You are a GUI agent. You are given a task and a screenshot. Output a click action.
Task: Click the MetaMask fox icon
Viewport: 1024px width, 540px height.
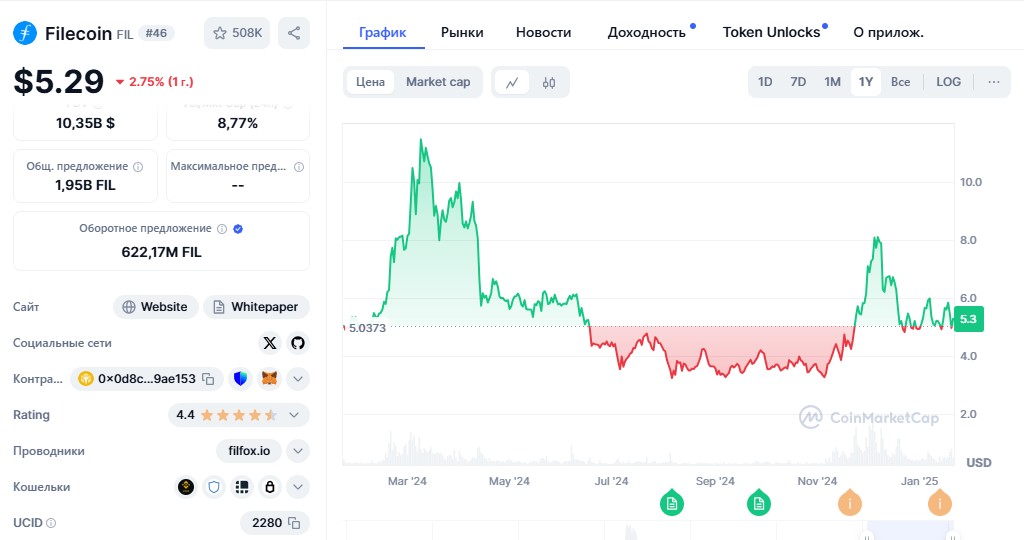(269, 379)
